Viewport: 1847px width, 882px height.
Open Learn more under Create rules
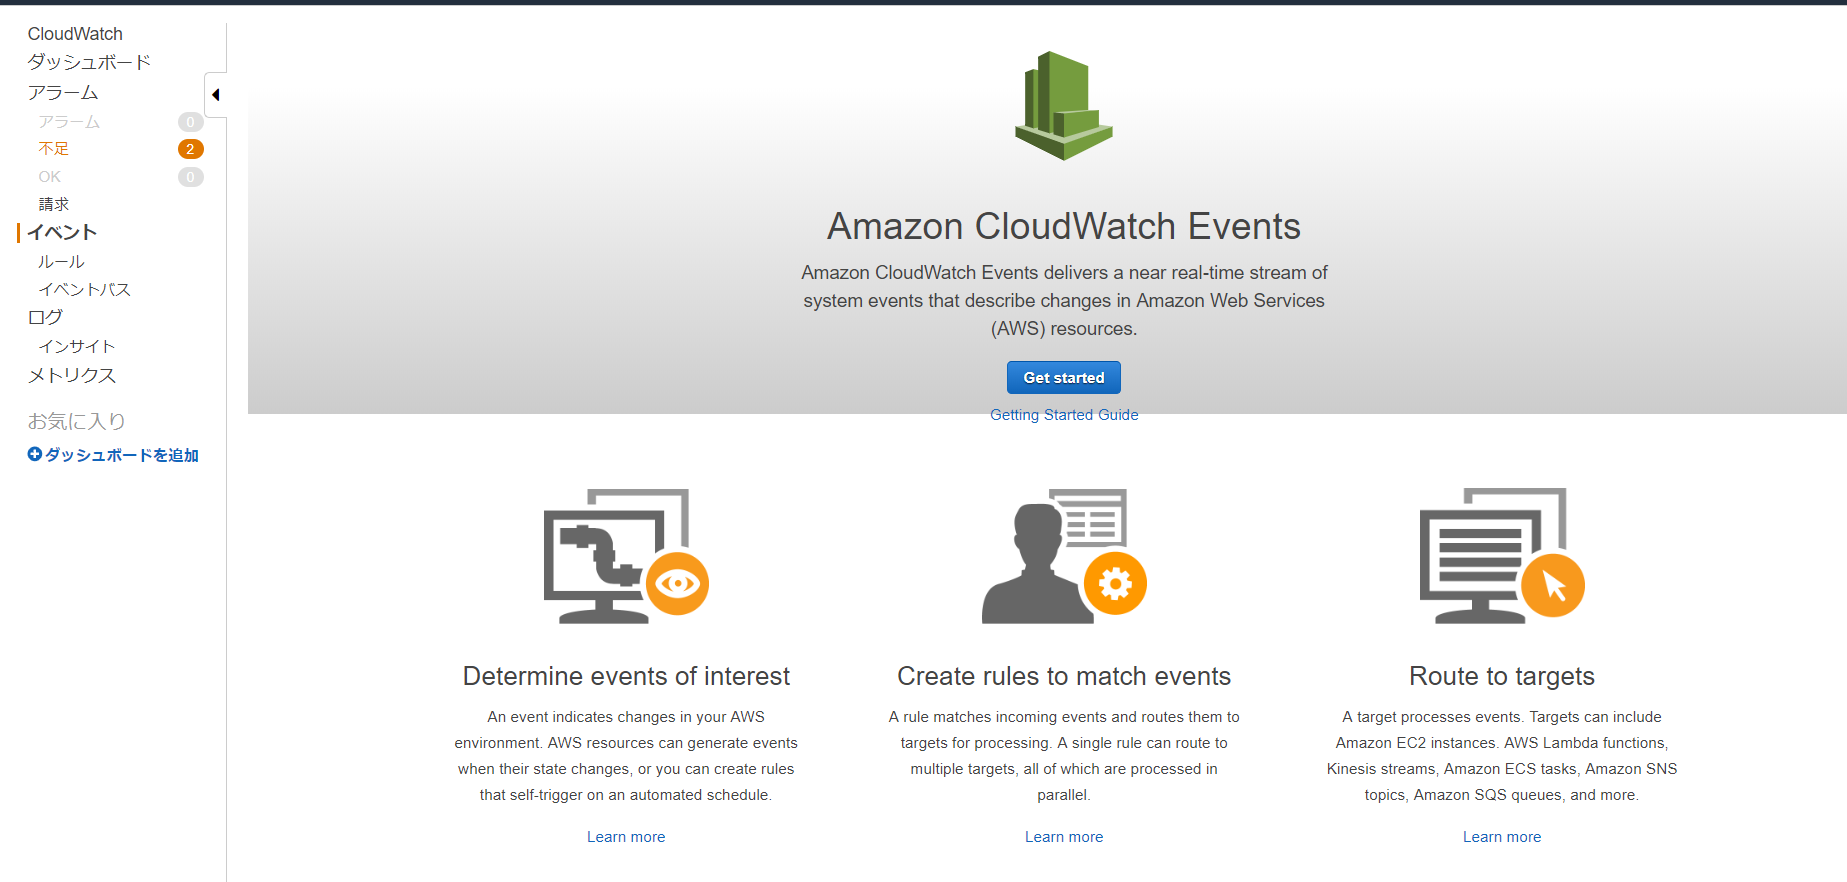click(1064, 837)
